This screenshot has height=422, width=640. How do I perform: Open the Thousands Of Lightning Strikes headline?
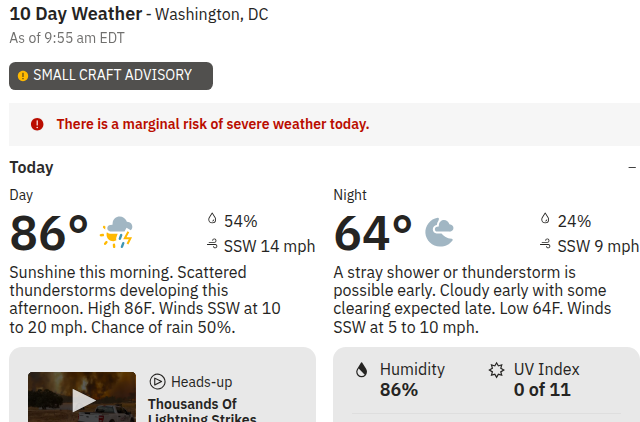pyautogui.click(x=202, y=410)
